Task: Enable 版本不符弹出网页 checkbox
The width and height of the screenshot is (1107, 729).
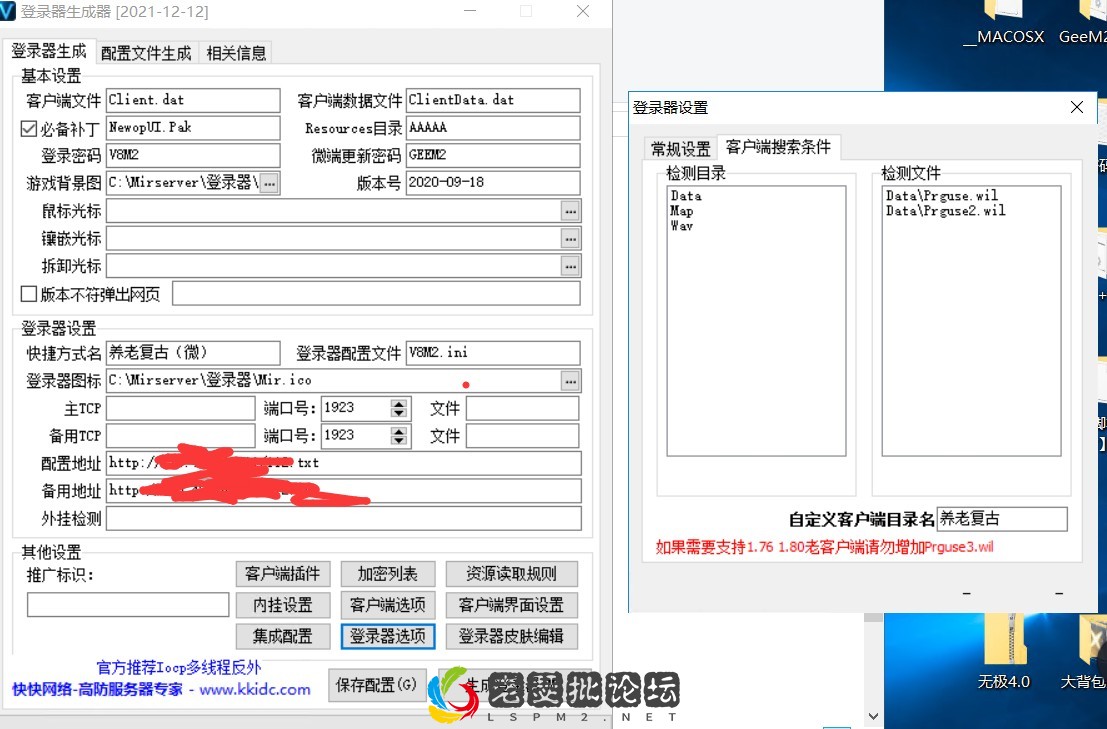Action: pyautogui.click(x=29, y=294)
